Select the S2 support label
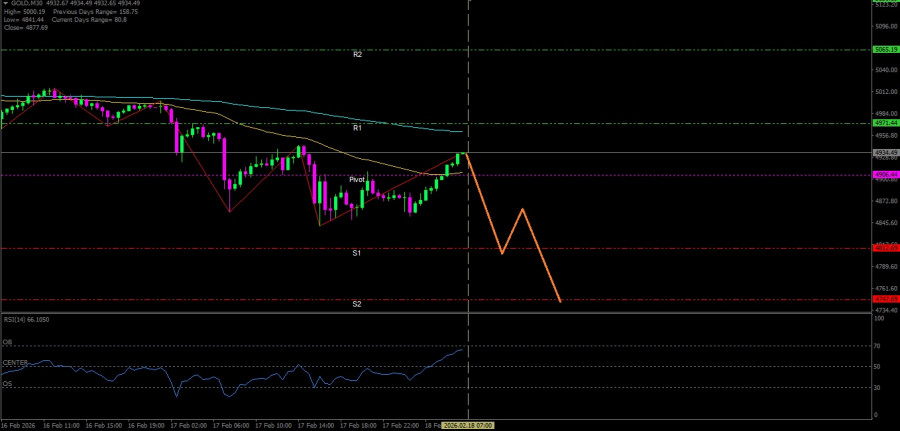Viewport: 900px width, 431px height. (x=356, y=304)
